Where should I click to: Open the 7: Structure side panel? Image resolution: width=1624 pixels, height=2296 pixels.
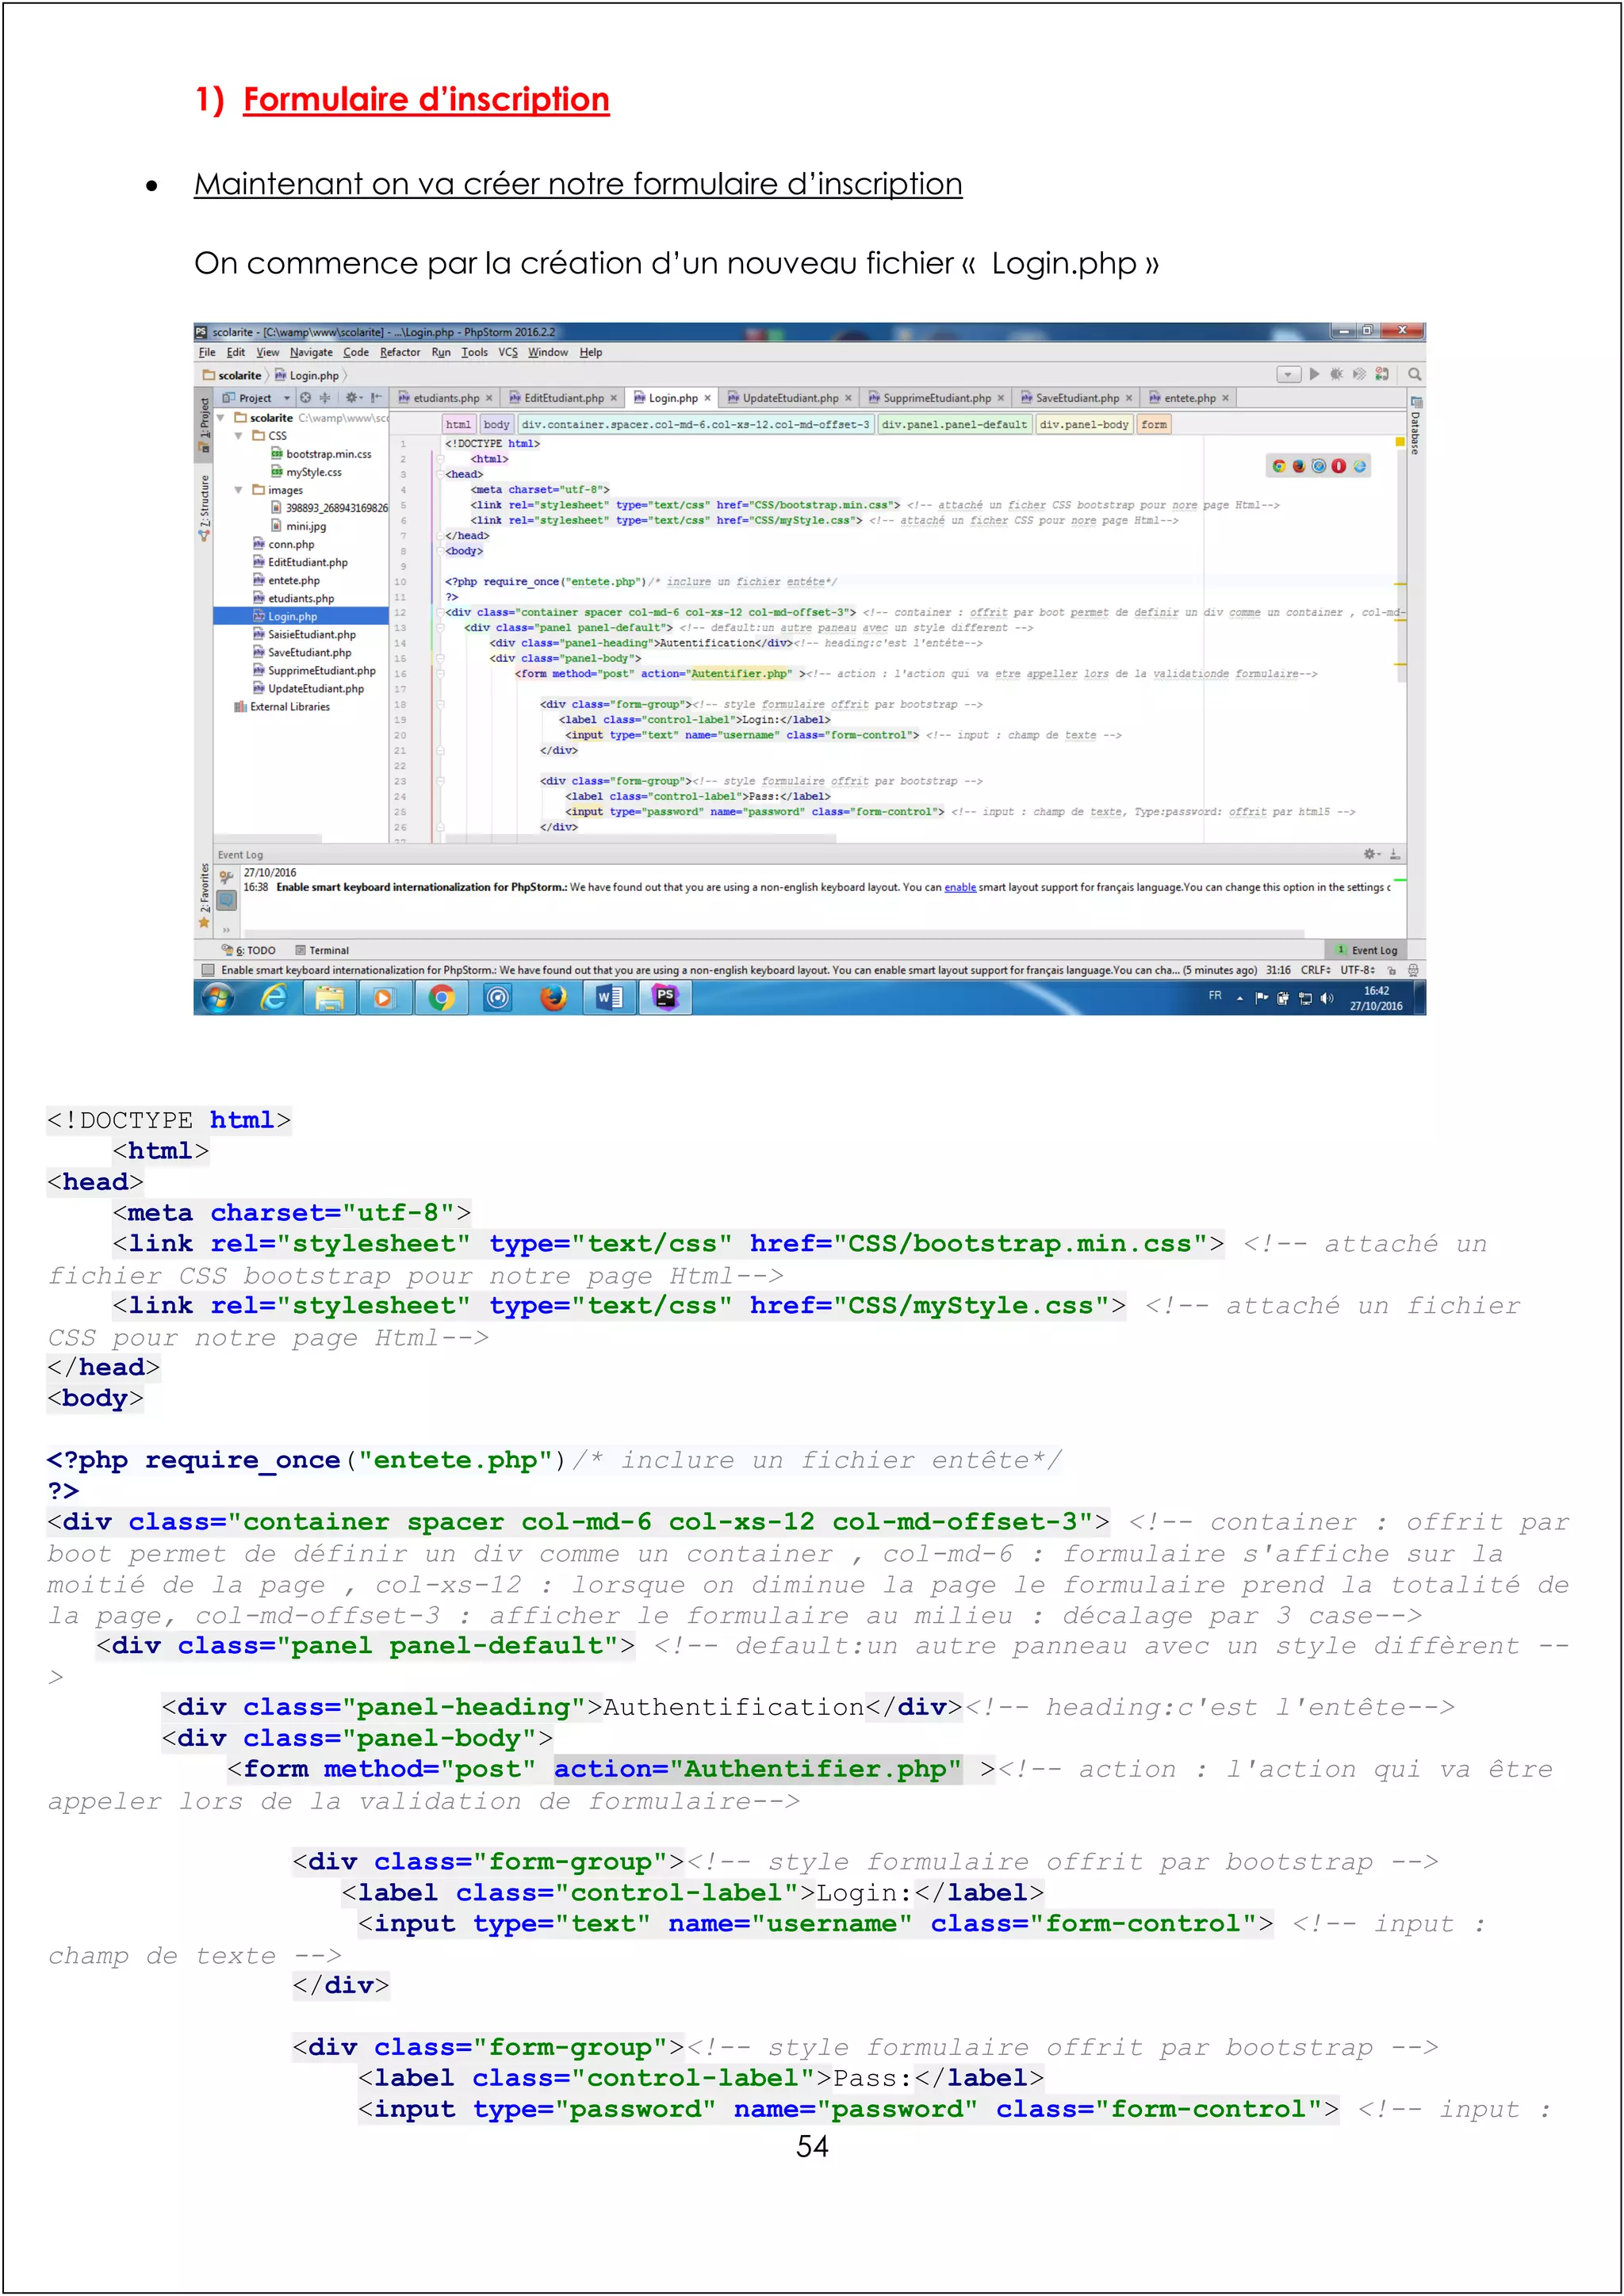(204, 508)
